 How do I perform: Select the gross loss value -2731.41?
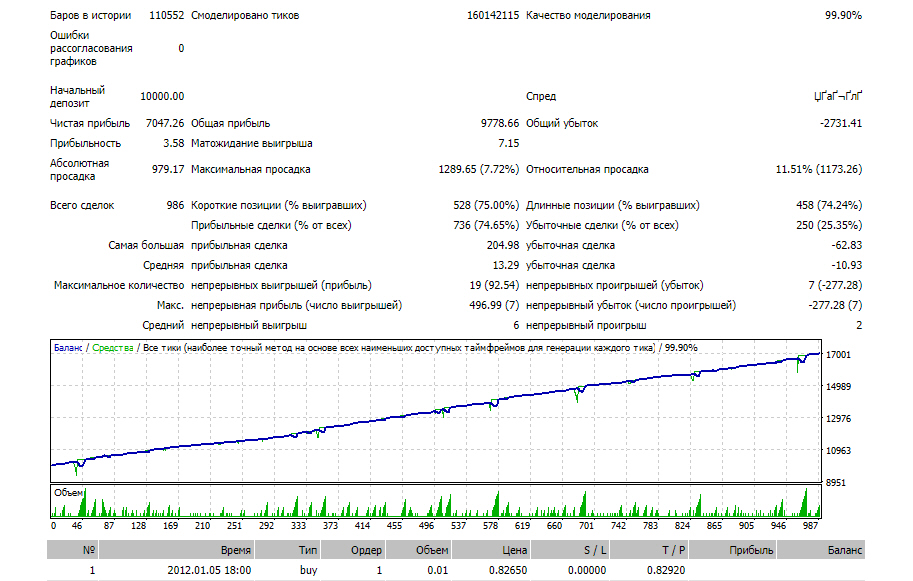point(841,123)
